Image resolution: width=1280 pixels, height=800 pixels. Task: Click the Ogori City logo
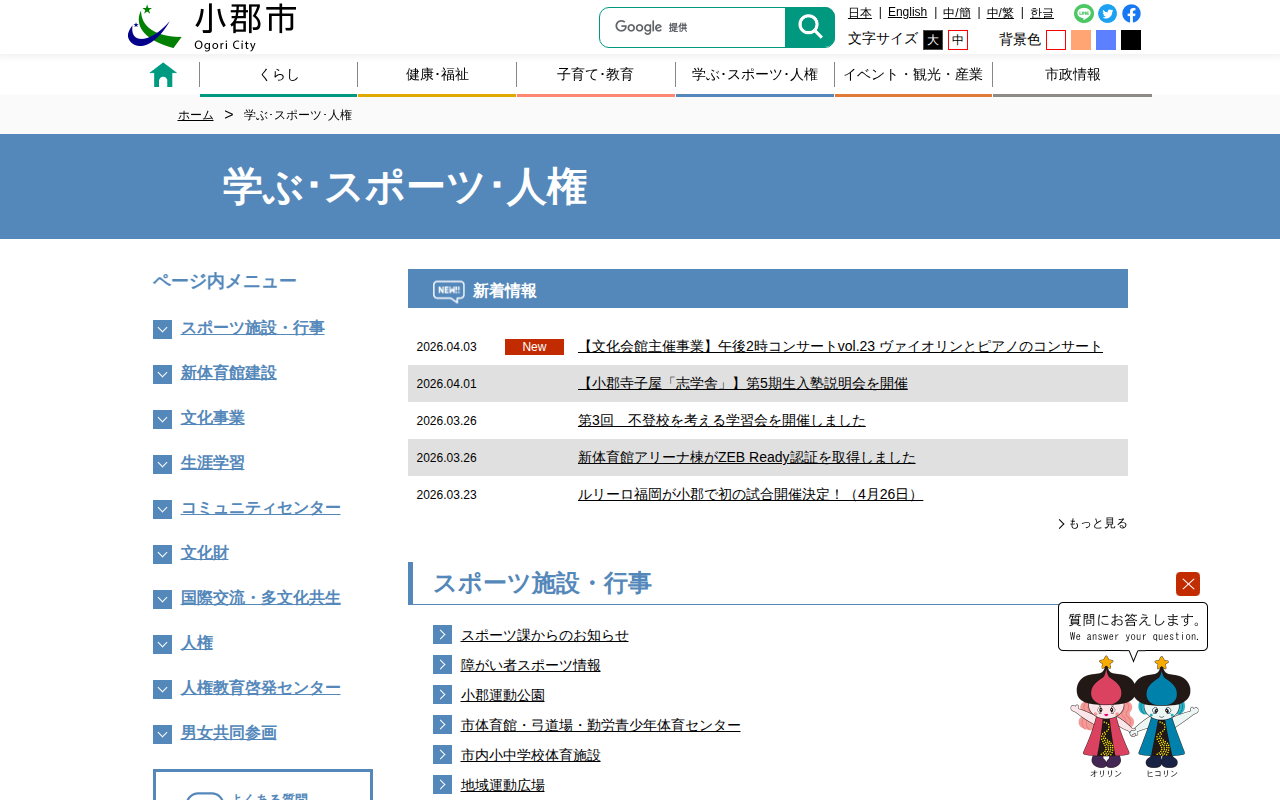(x=213, y=27)
